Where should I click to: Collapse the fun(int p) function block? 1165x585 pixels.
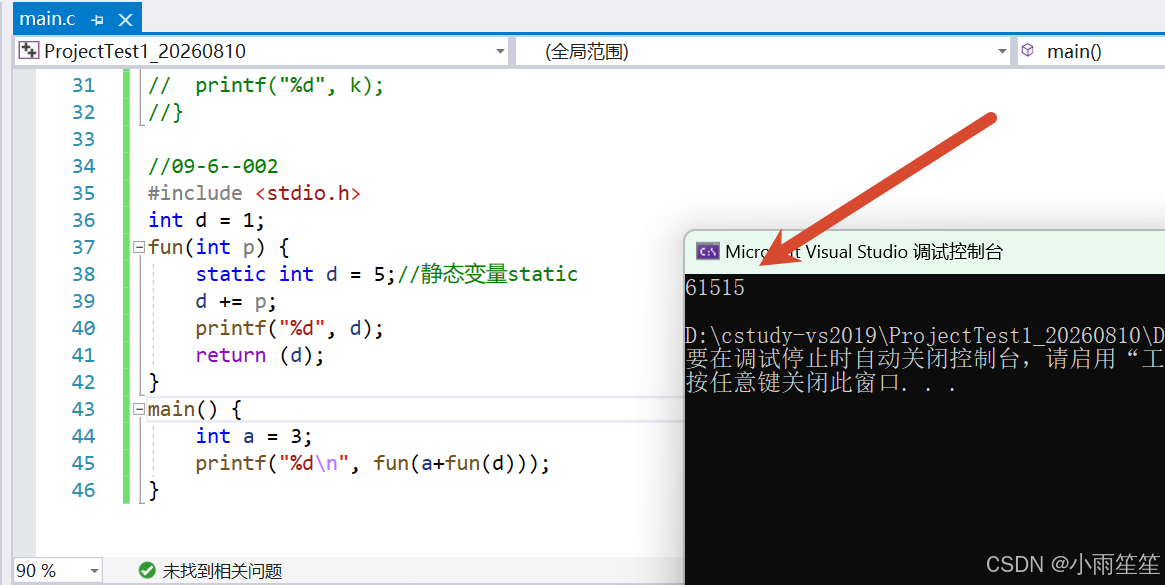pos(138,247)
